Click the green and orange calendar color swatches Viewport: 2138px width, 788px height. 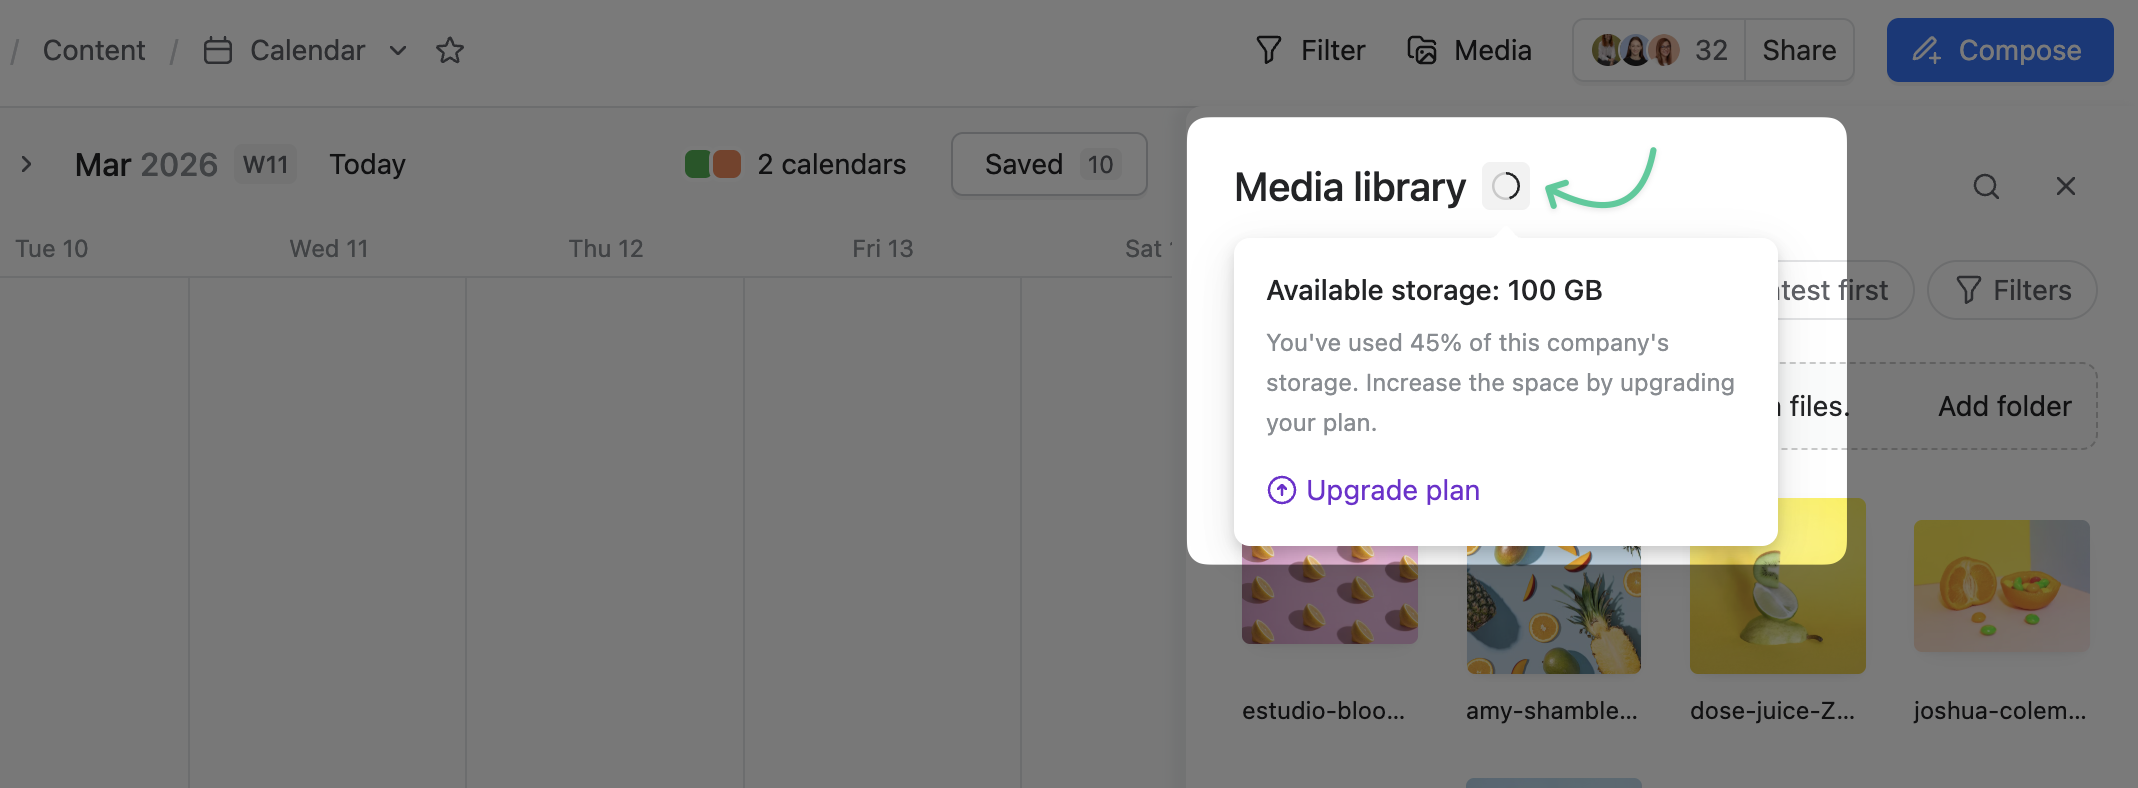click(713, 164)
